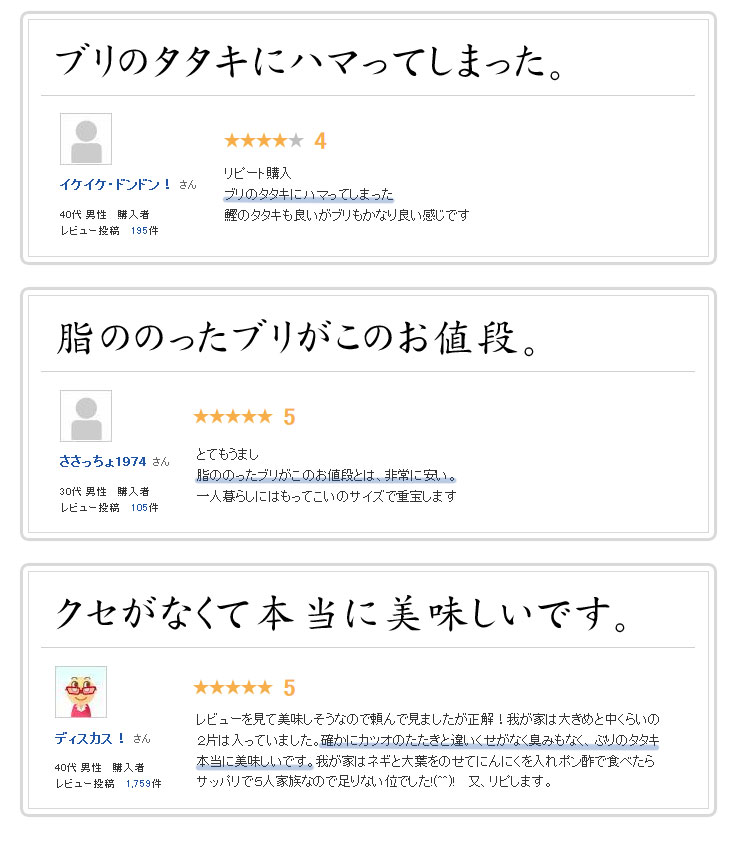
Task: Open reviewer profile イケイケ・ドンドン！
Action: [x=116, y=185]
